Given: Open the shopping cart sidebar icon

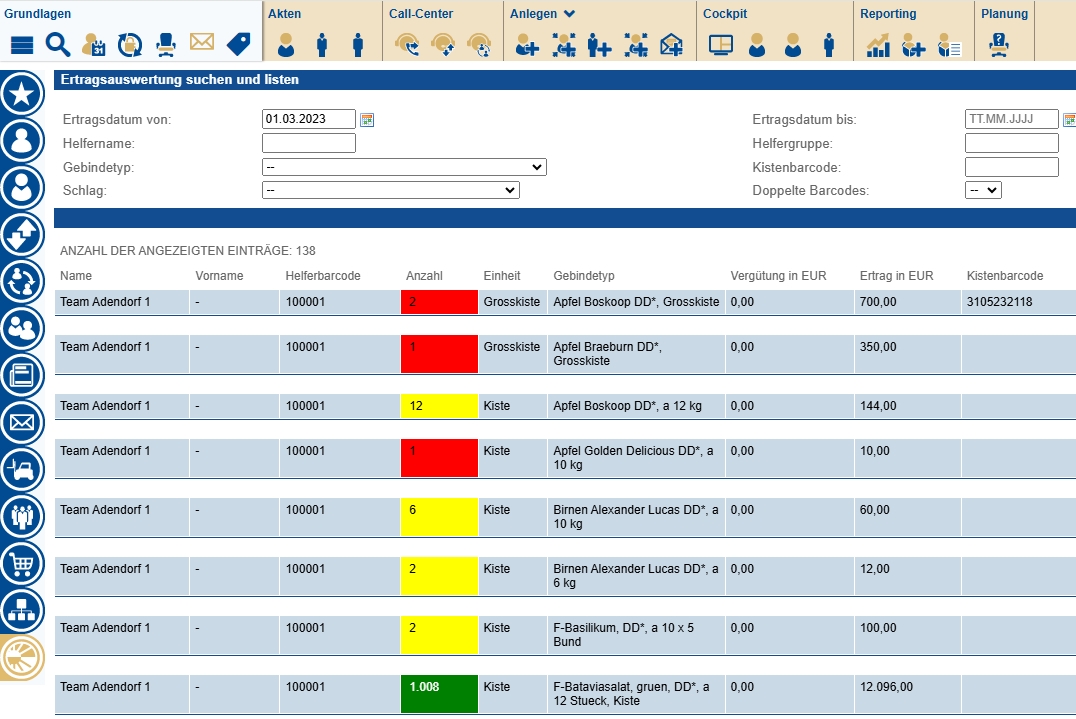Looking at the screenshot, I should [22, 563].
